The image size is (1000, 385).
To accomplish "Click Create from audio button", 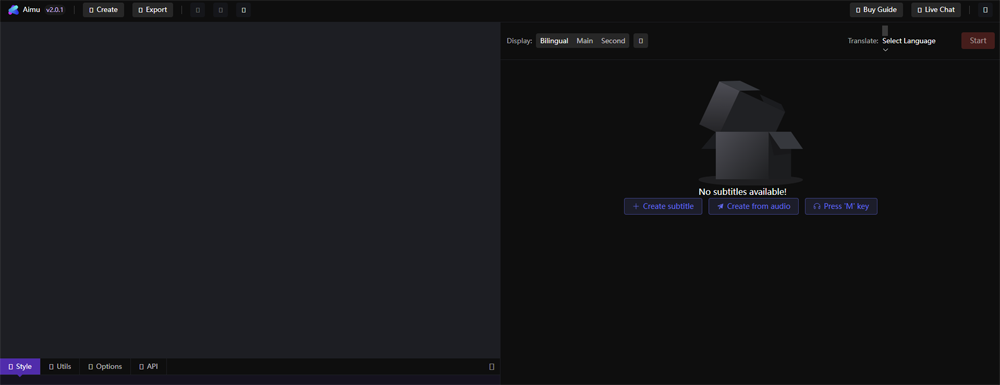I will pyautogui.click(x=754, y=207).
